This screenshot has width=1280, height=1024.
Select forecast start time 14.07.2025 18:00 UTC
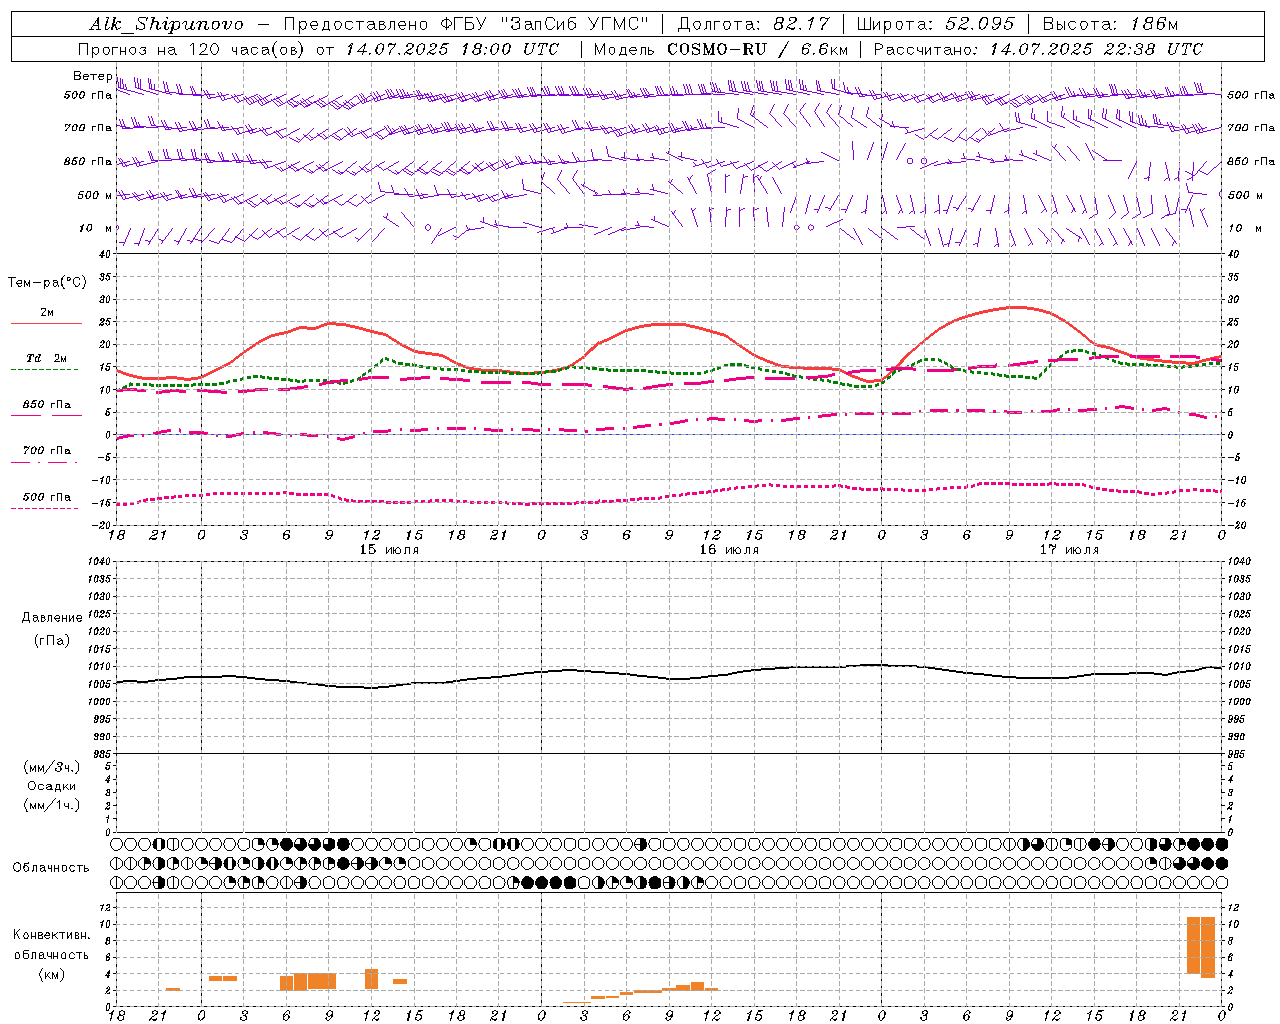(453, 49)
